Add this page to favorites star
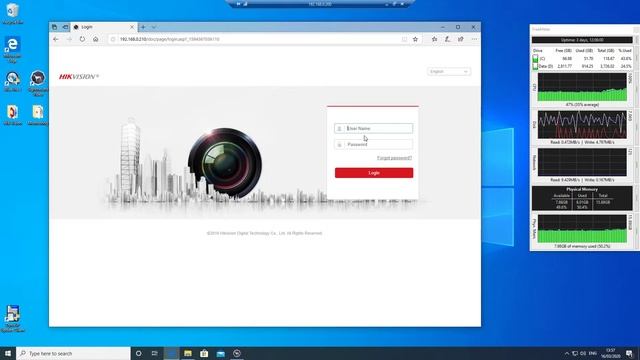The image size is (640, 360). click(x=415, y=39)
